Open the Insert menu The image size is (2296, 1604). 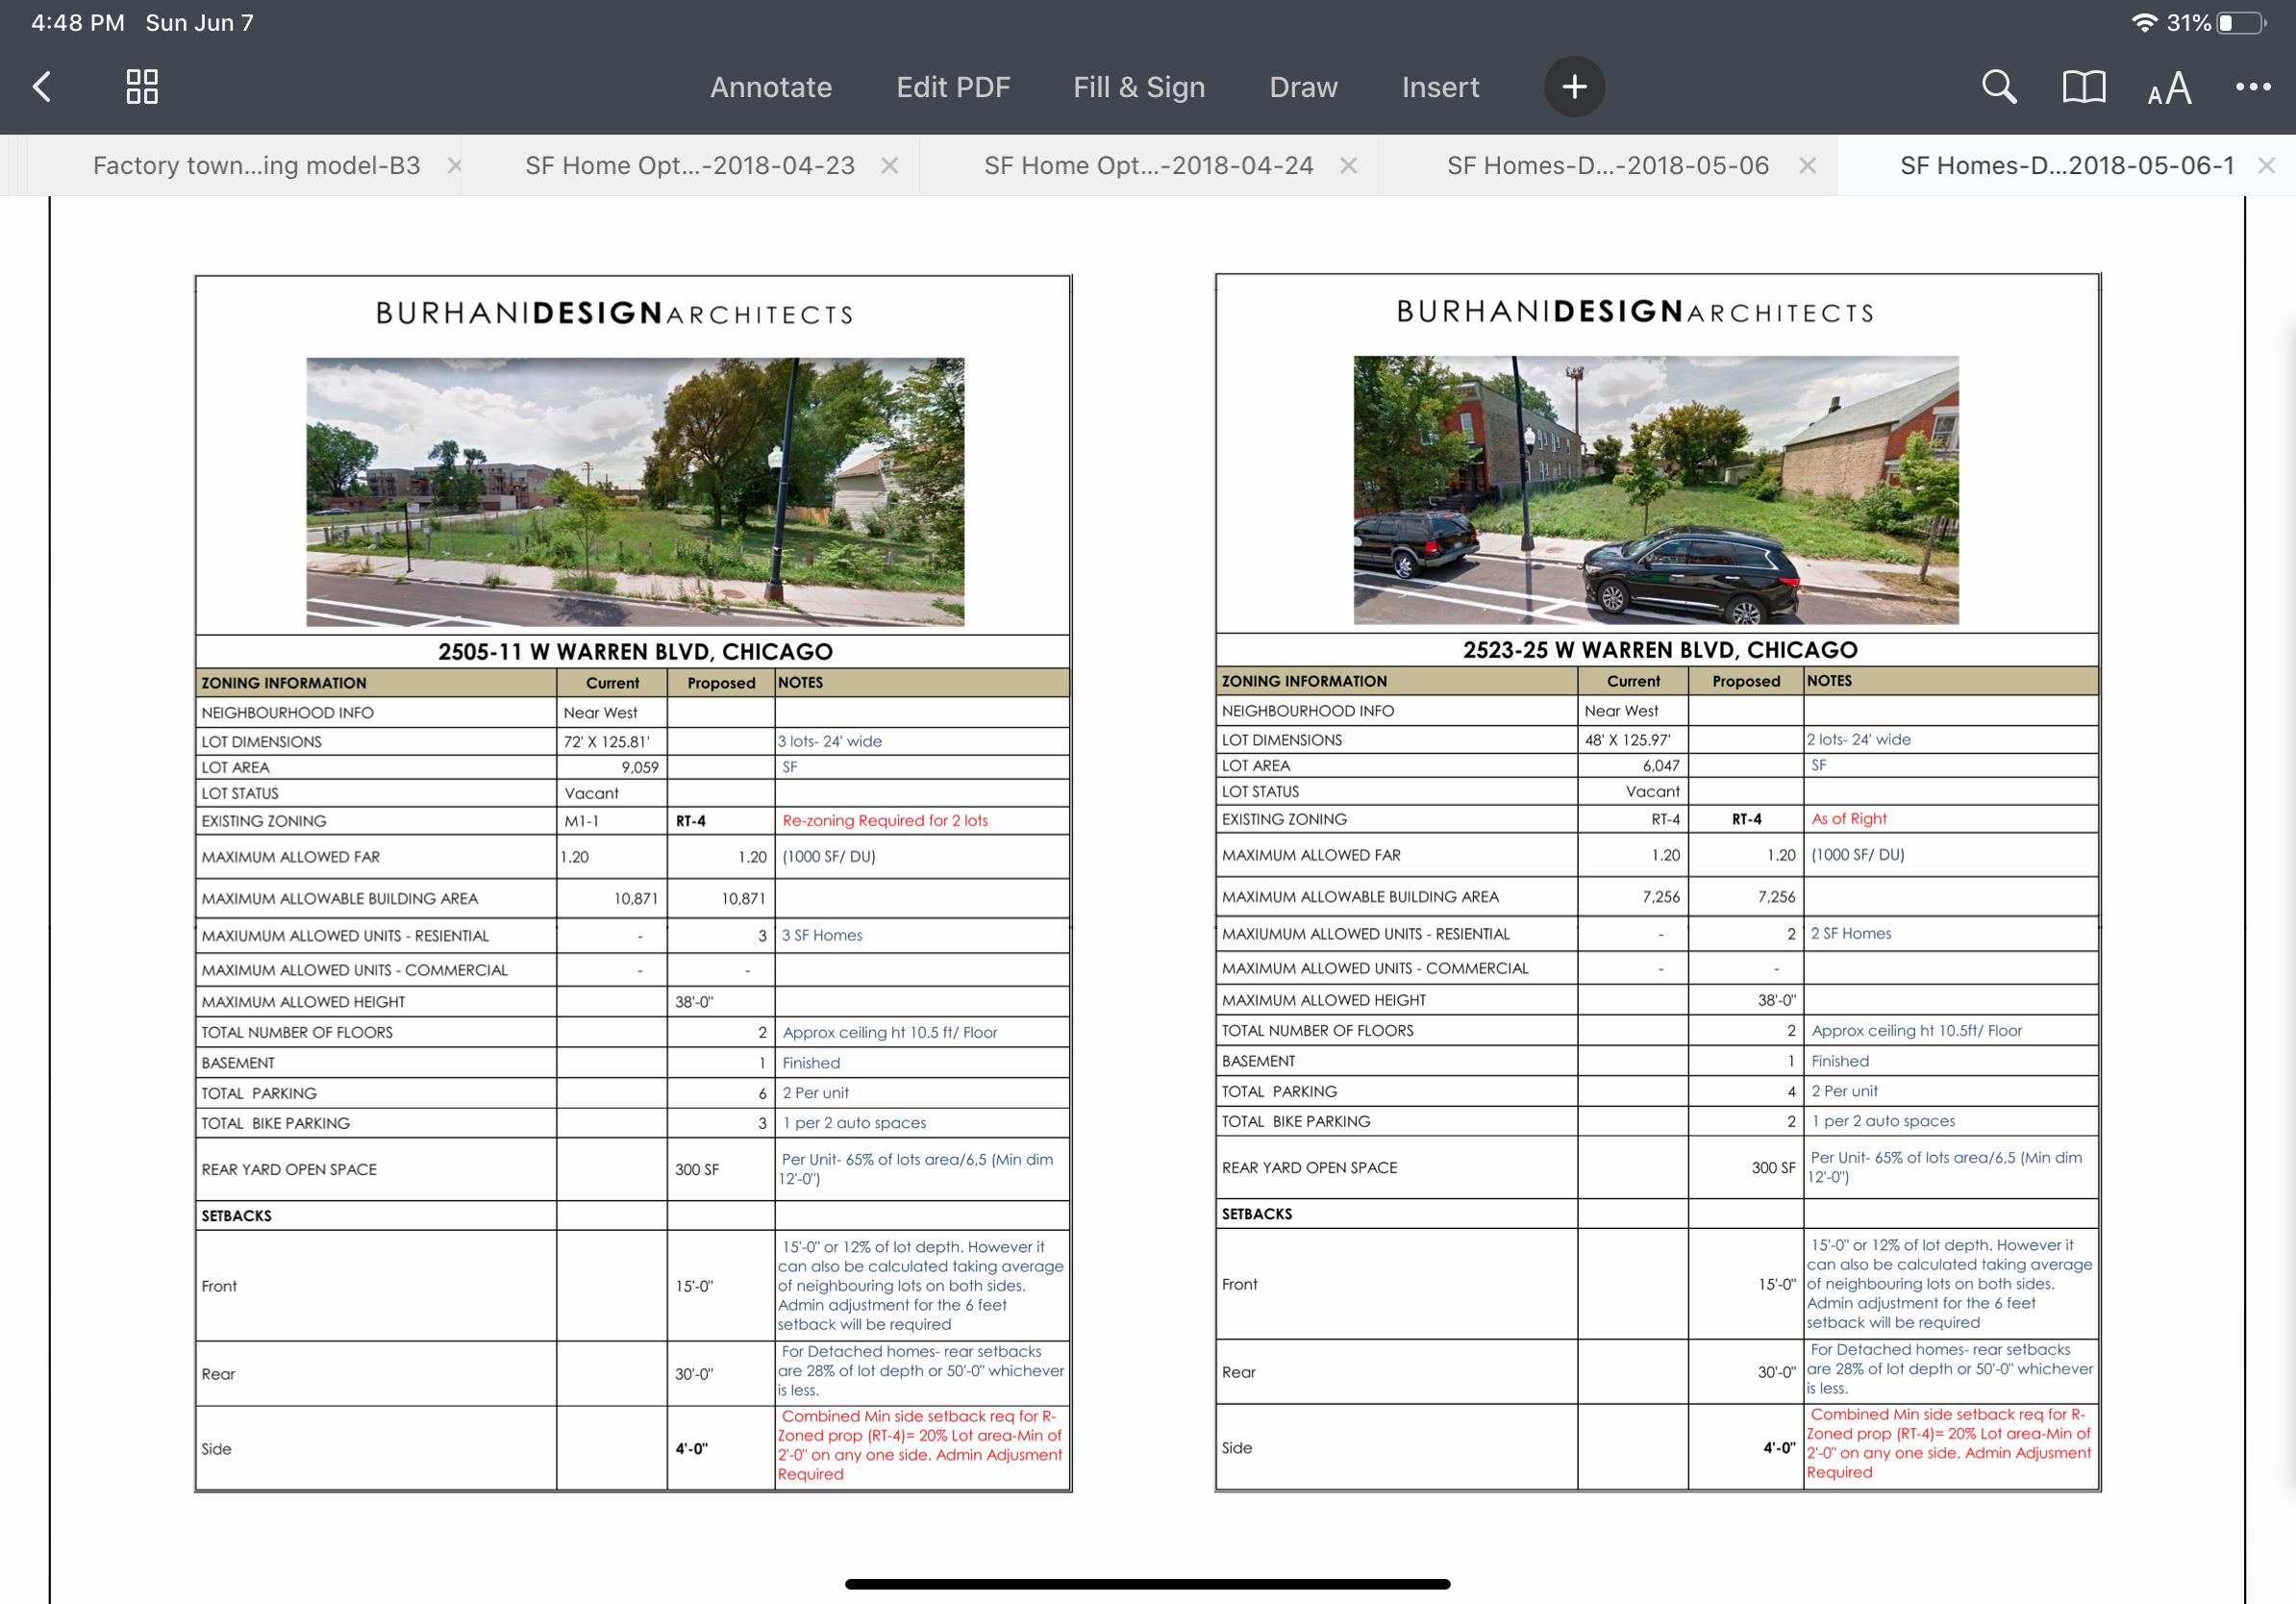pos(1440,87)
